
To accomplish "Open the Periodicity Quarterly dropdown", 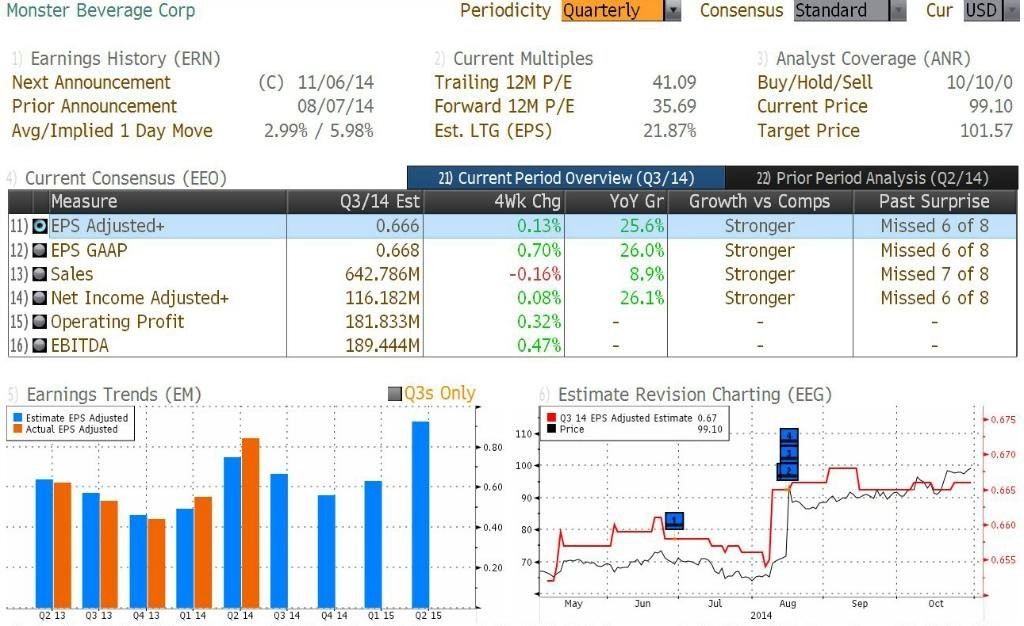I will (620, 10).
